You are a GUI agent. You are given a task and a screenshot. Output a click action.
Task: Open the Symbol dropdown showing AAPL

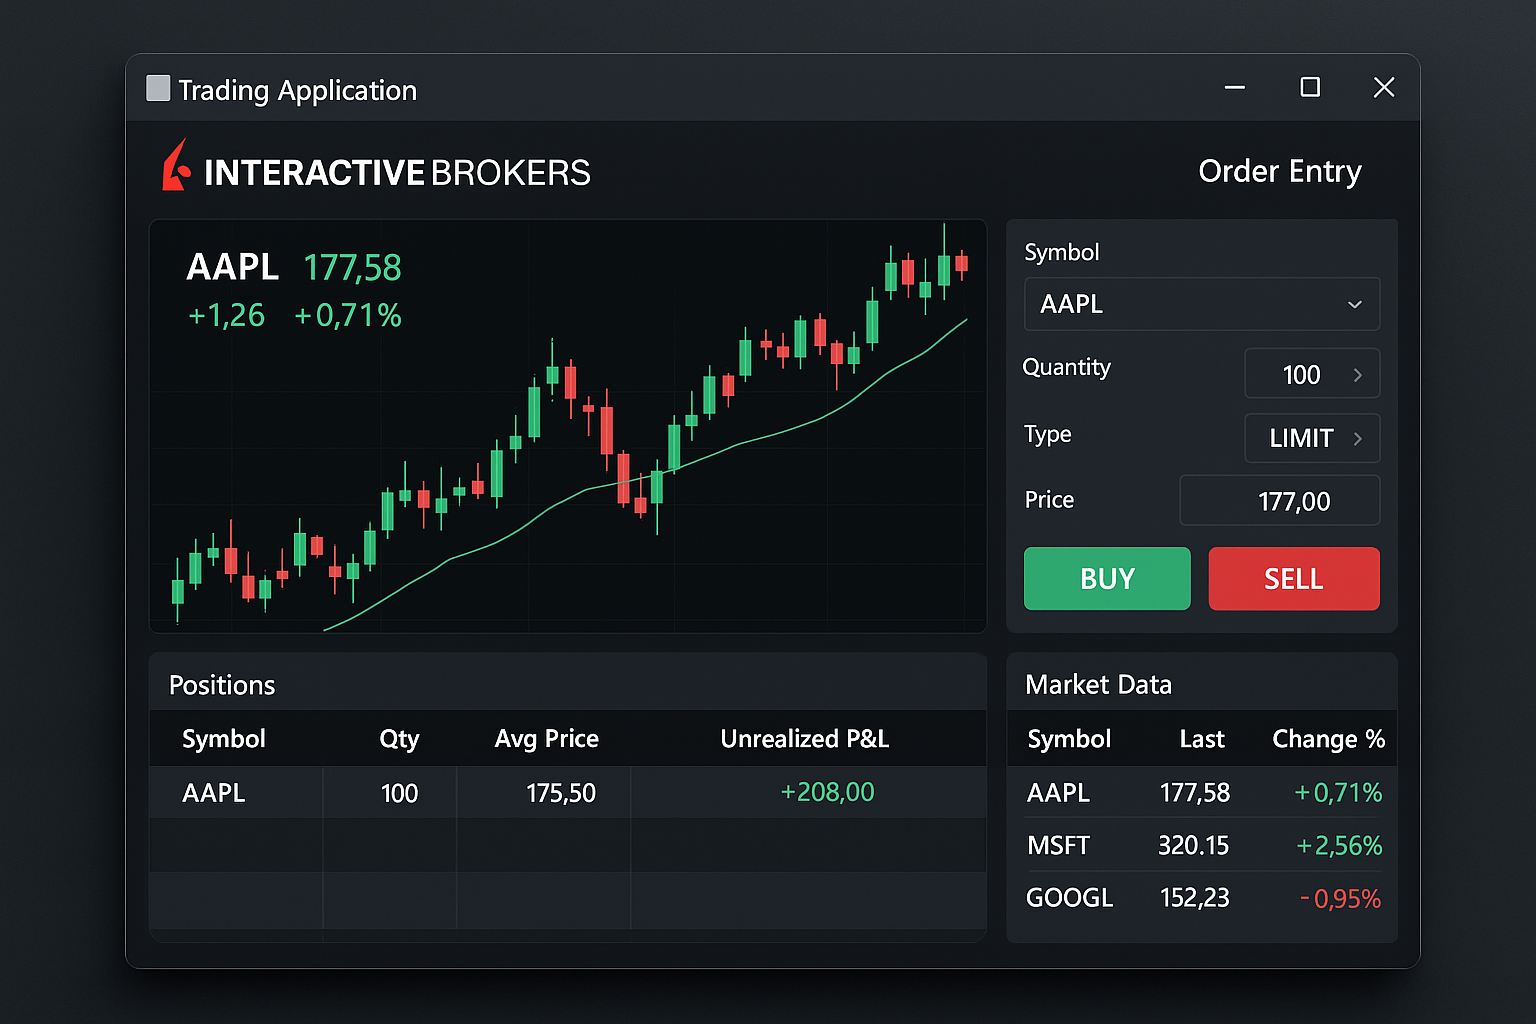[x=1201, y=304]
